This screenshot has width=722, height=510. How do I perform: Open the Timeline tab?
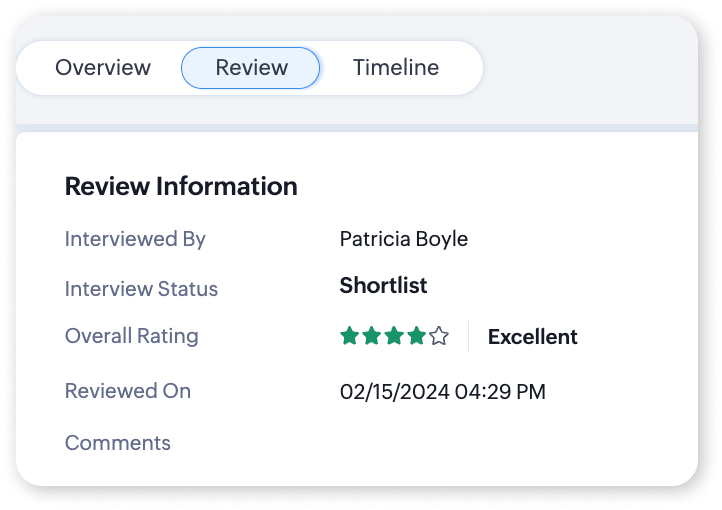[x=396, y=68]
